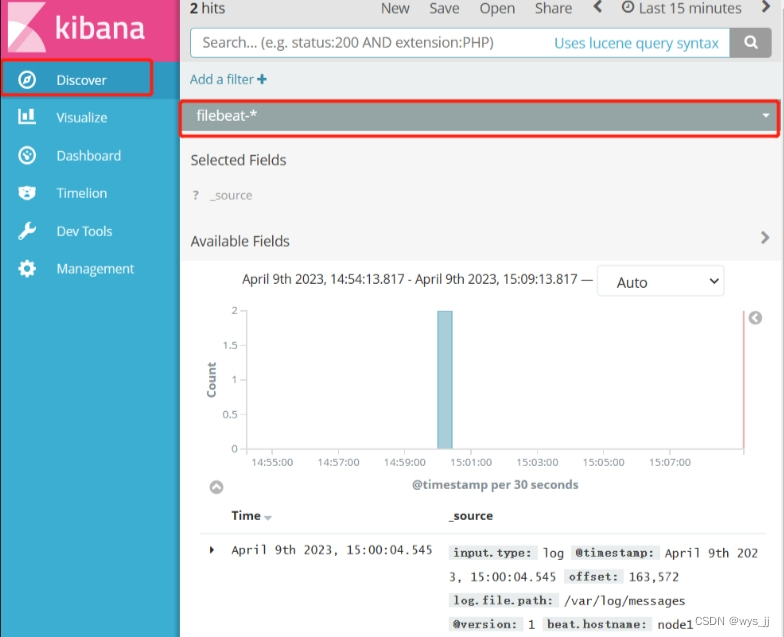Open the Visualize bar chart icon
Viewport: 784px width, 637px height.
click(x=27, y=117)
